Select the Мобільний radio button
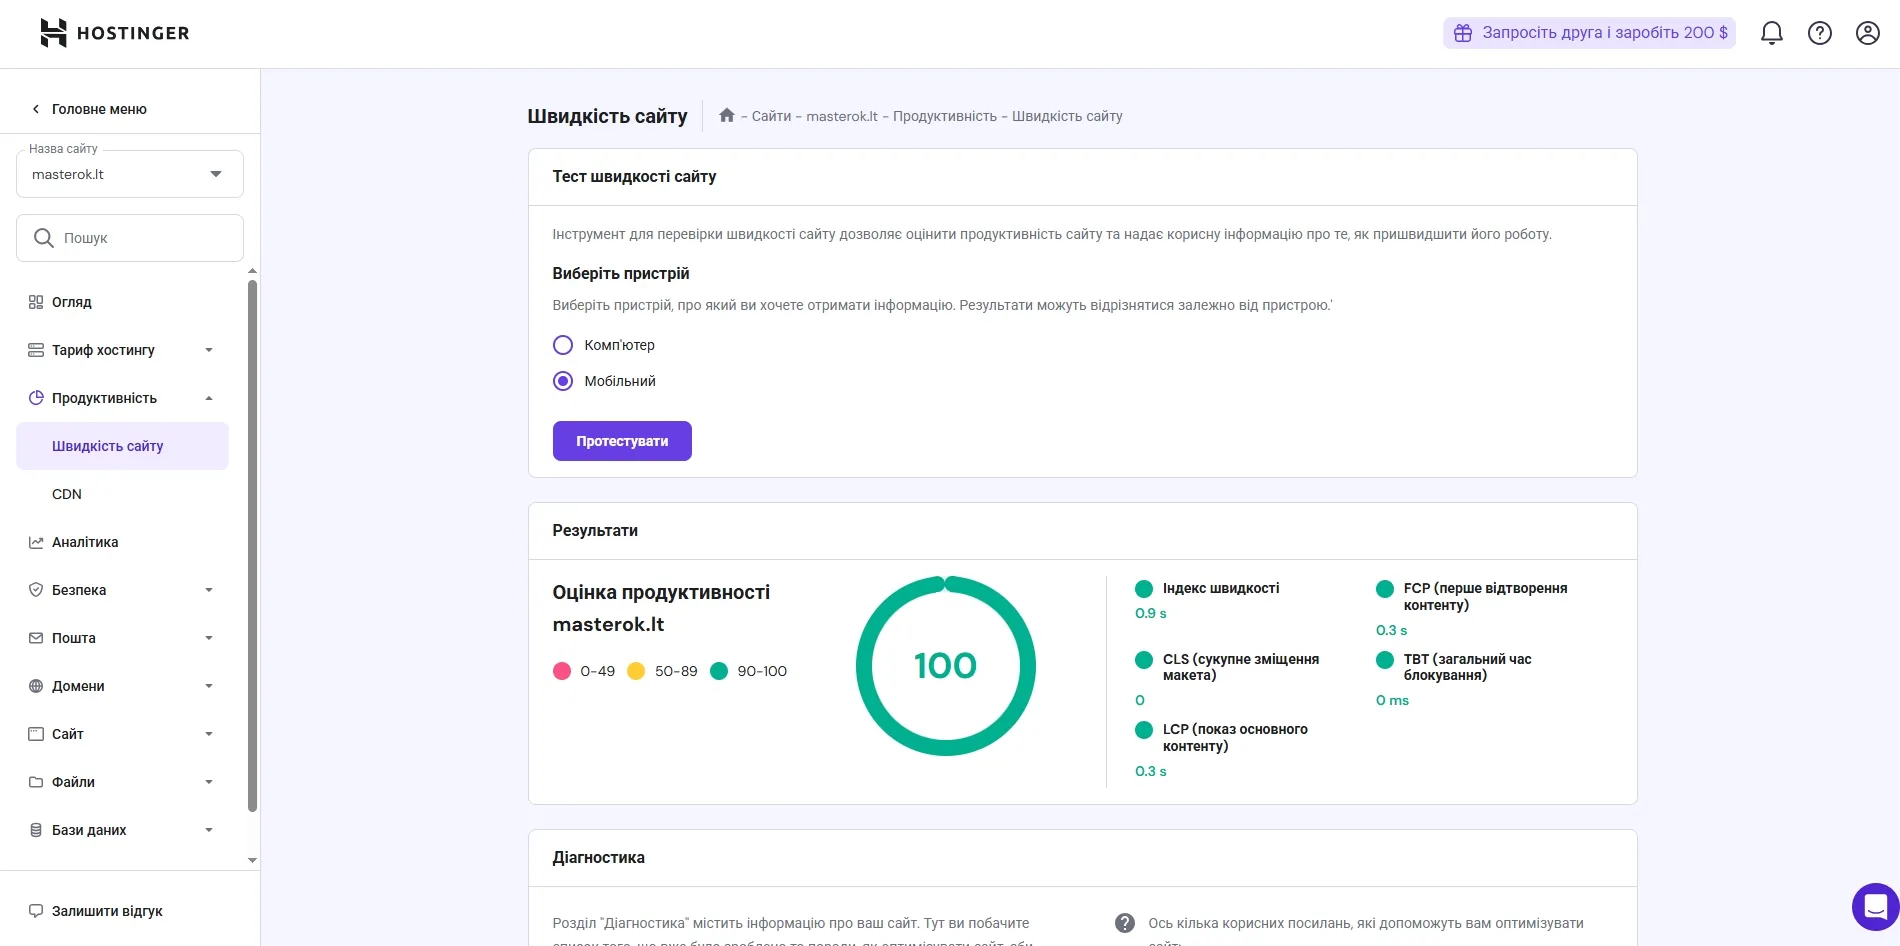This screenshot has height=946, width=1900. (563, 381)
